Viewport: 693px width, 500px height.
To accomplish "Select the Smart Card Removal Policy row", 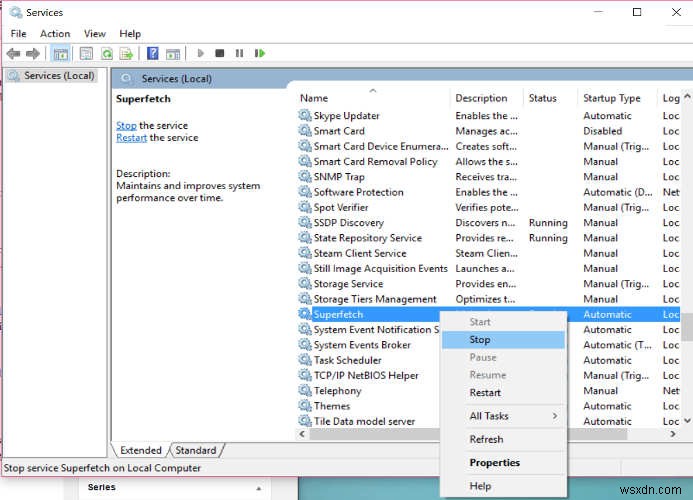I will click(x=488, y=161).
